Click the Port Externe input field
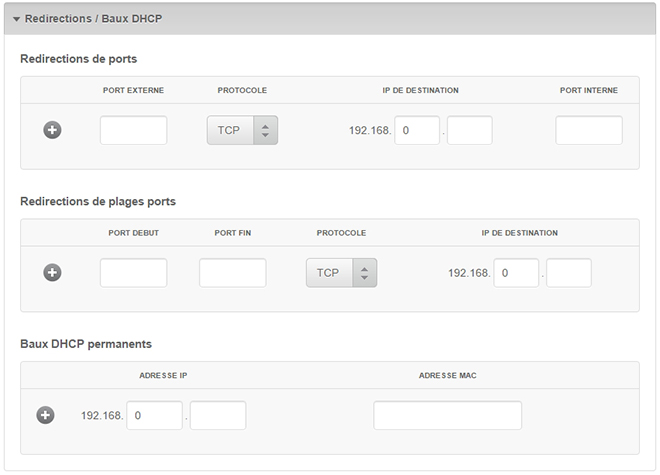Viewport: 660px width, 475px height. tap(133, 130)
